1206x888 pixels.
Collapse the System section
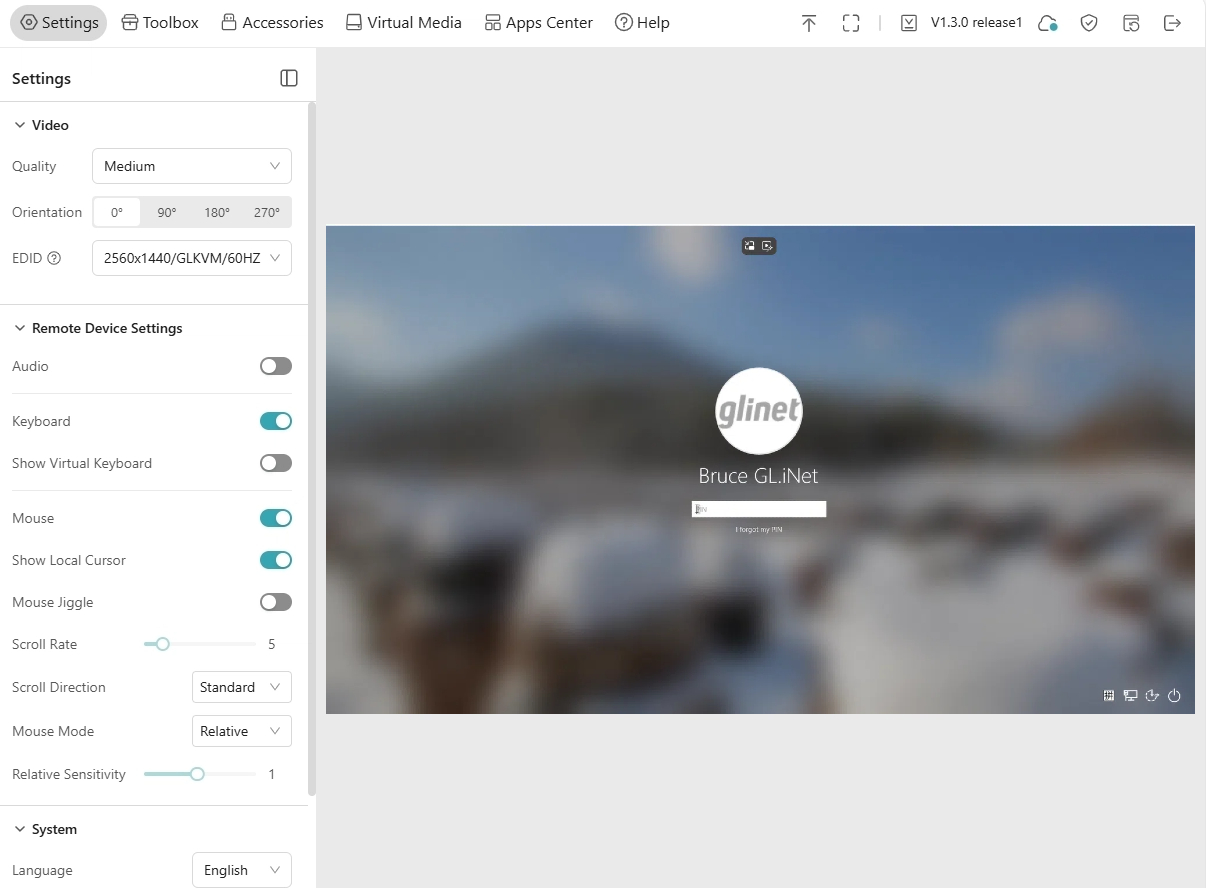click(45, 829)
